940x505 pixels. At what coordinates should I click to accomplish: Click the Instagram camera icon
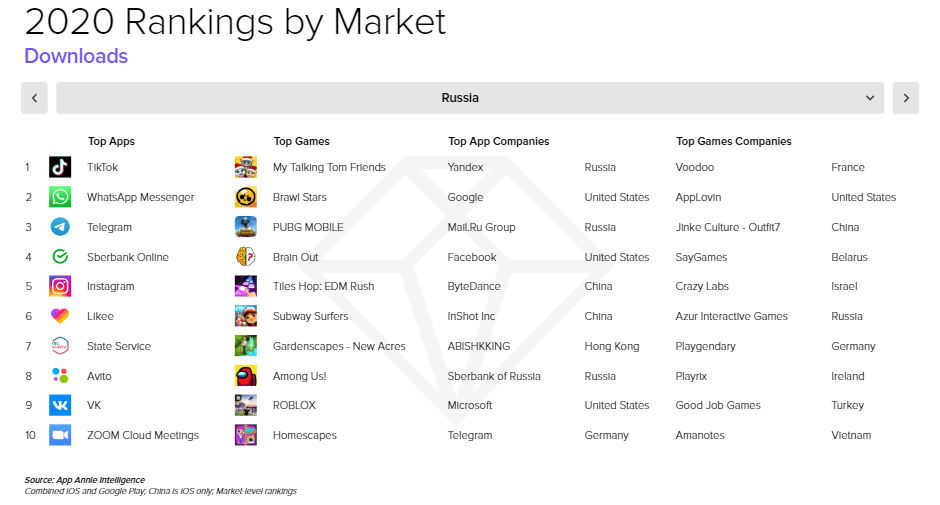pos(60,286)
